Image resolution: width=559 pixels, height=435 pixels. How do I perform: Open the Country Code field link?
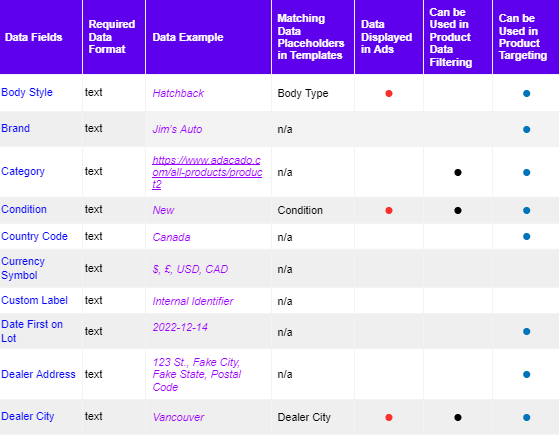35,236
